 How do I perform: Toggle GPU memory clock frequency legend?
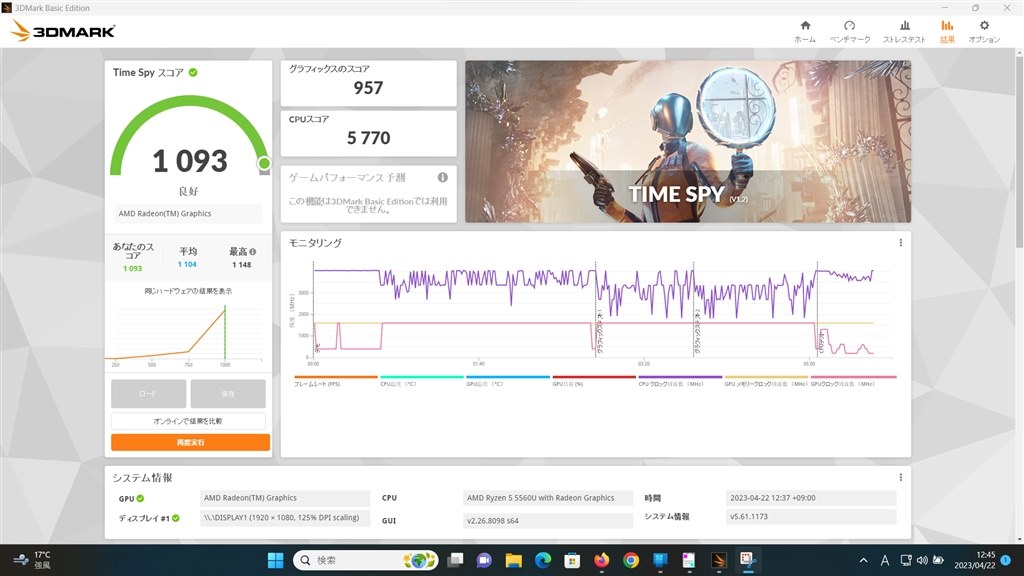[766, 381]
